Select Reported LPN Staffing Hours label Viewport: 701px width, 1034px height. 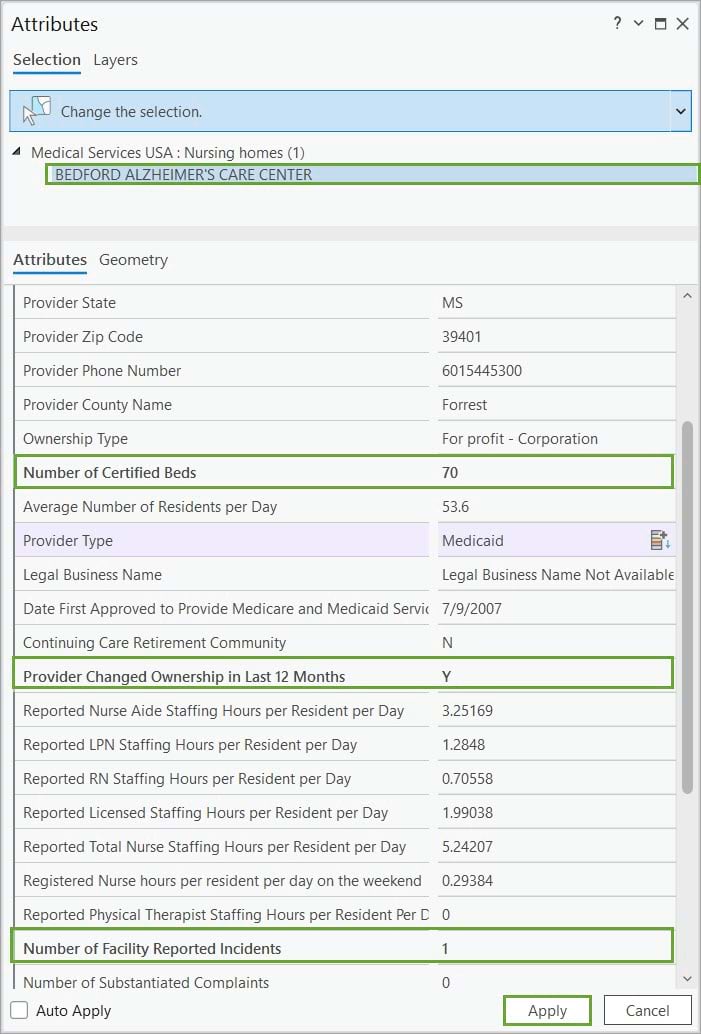coord(190,745)
